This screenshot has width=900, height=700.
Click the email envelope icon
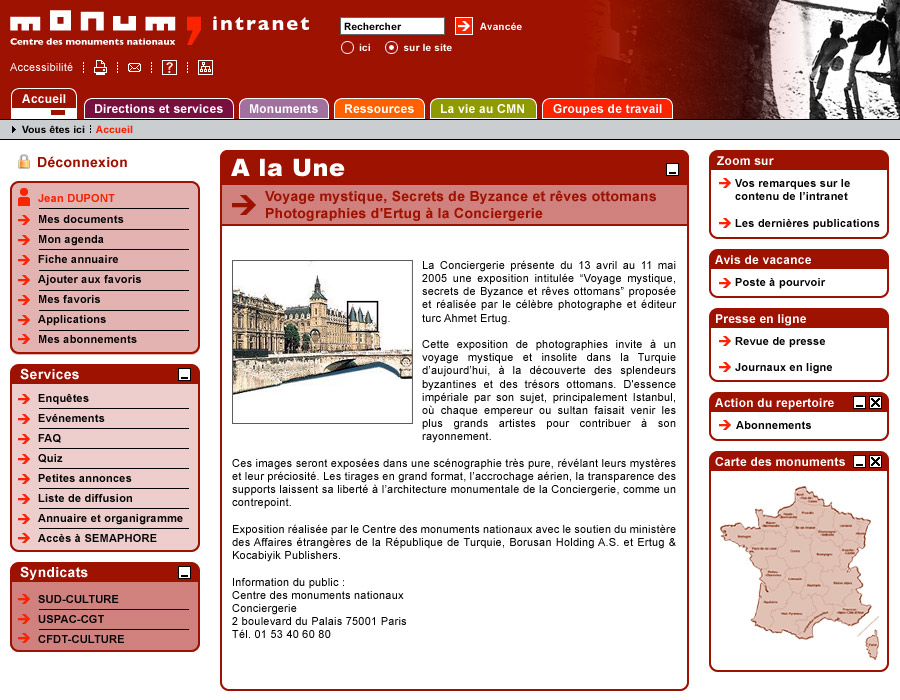tap(134, 68)
